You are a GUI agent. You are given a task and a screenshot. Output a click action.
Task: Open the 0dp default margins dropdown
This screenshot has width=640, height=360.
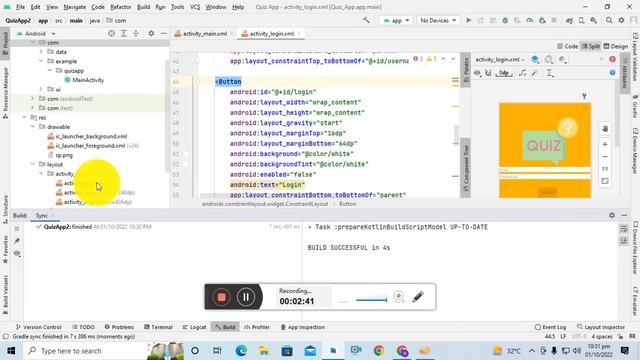tap(504, 73)
